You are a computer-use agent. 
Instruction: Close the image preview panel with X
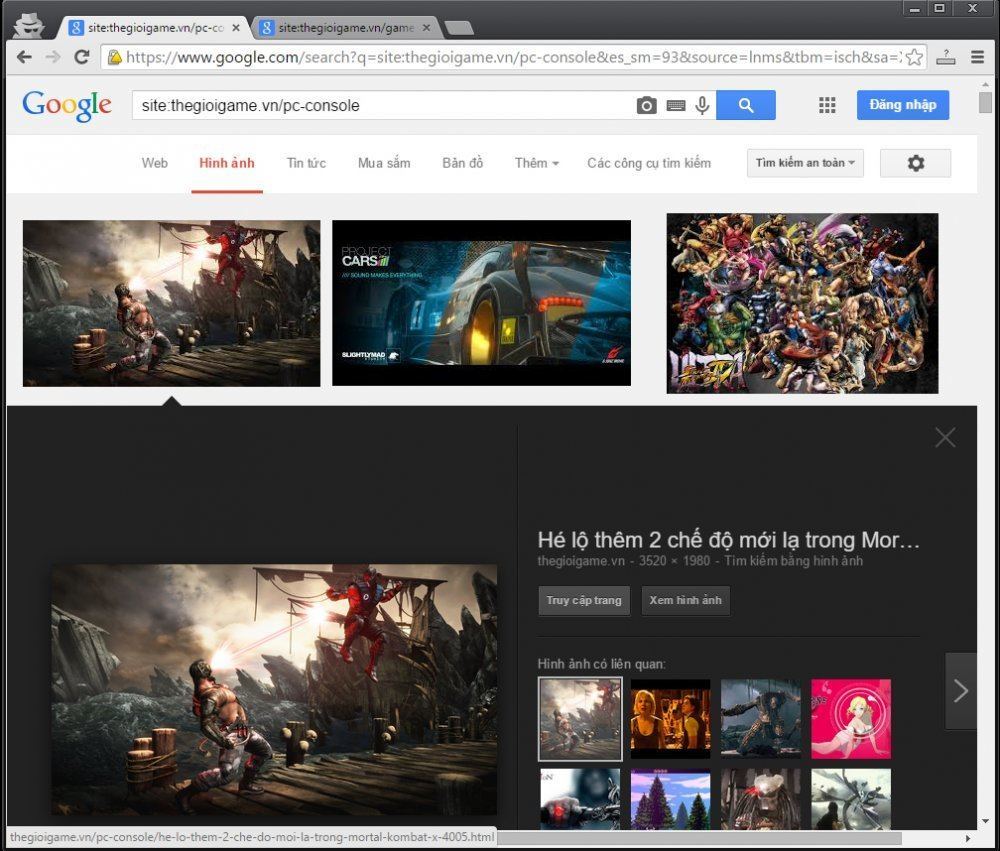coord(945,438)
